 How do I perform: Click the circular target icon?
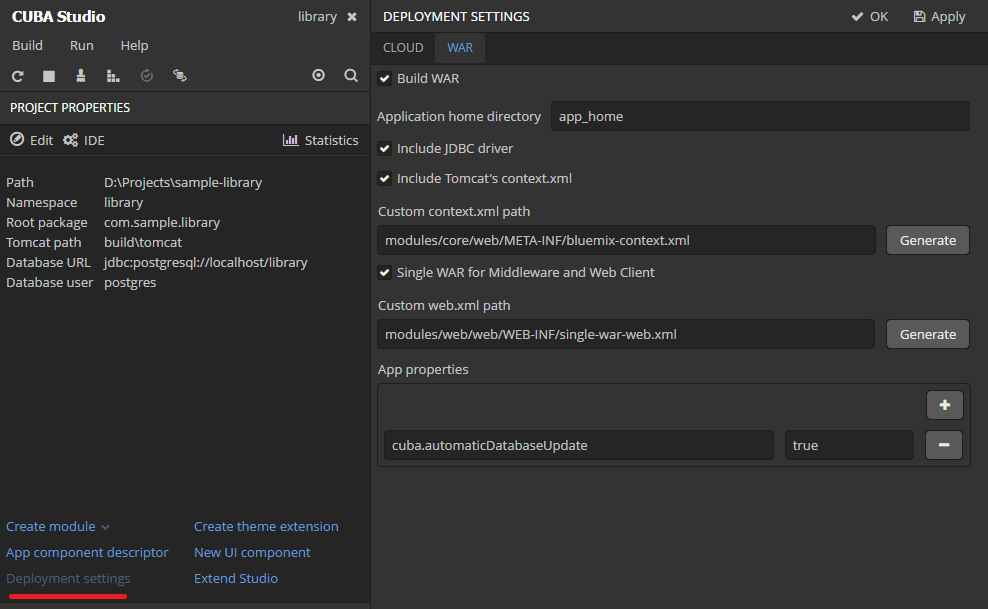(319, 75)
